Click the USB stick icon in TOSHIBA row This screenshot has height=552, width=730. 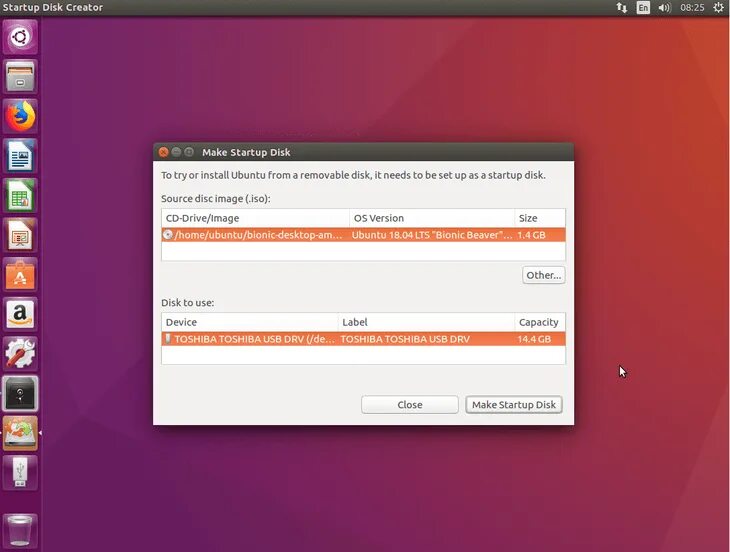click(168, 339)
